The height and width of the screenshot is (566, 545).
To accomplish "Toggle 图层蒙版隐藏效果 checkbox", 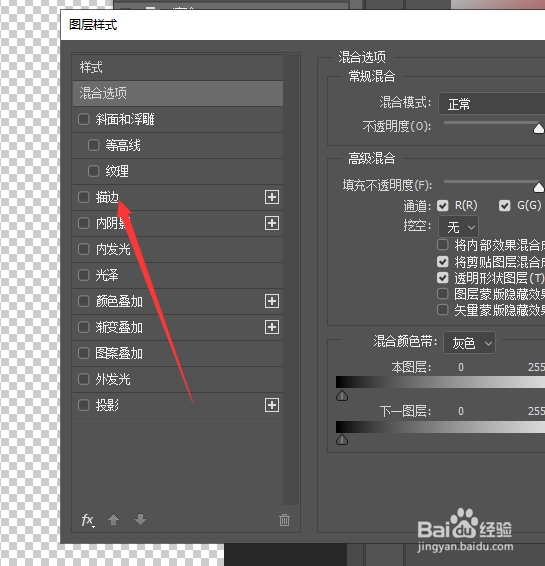I will [x=442, y=293].
